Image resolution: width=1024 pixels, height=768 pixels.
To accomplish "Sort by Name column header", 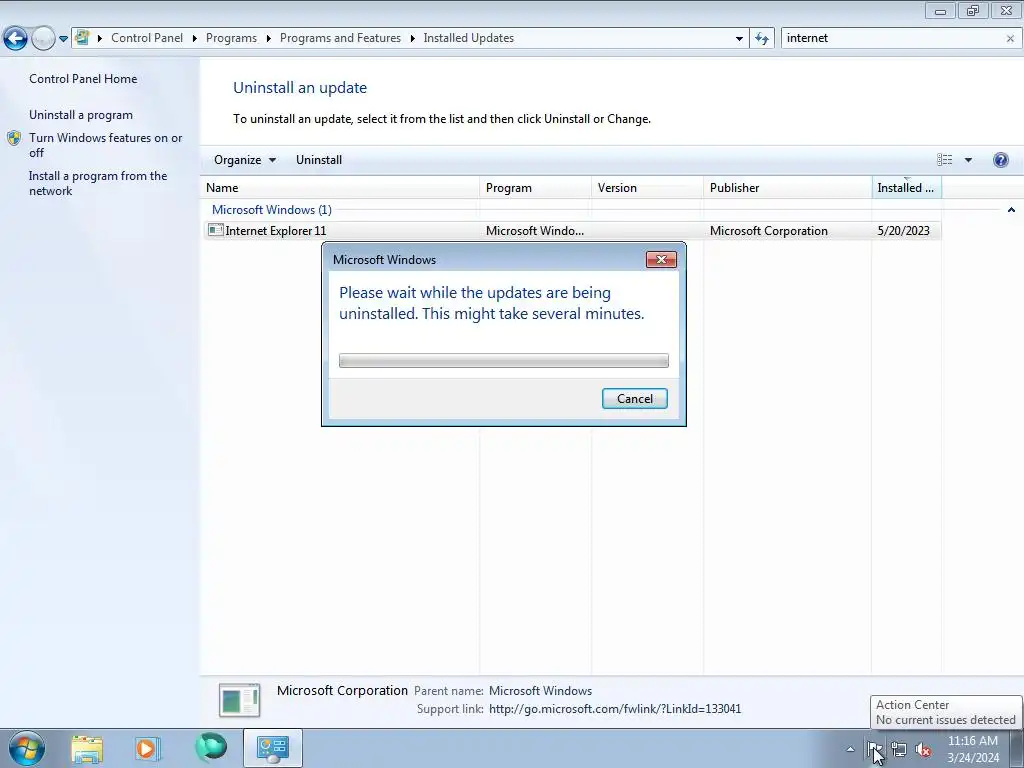I will point(340,188).
